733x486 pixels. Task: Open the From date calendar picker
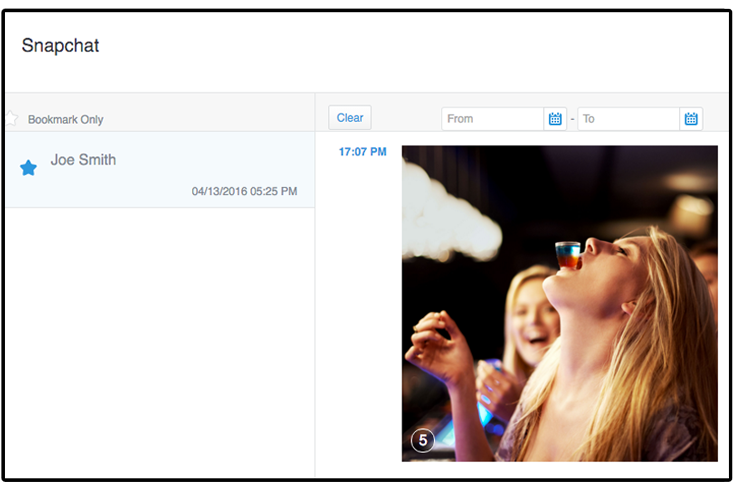tap(555, 119)
